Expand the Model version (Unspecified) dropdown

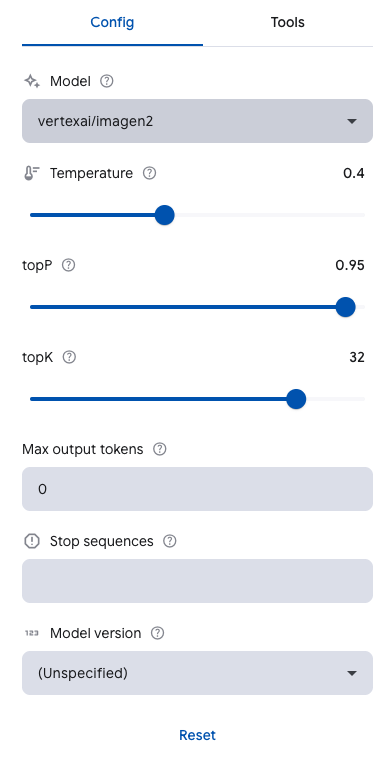pos(197,673)
